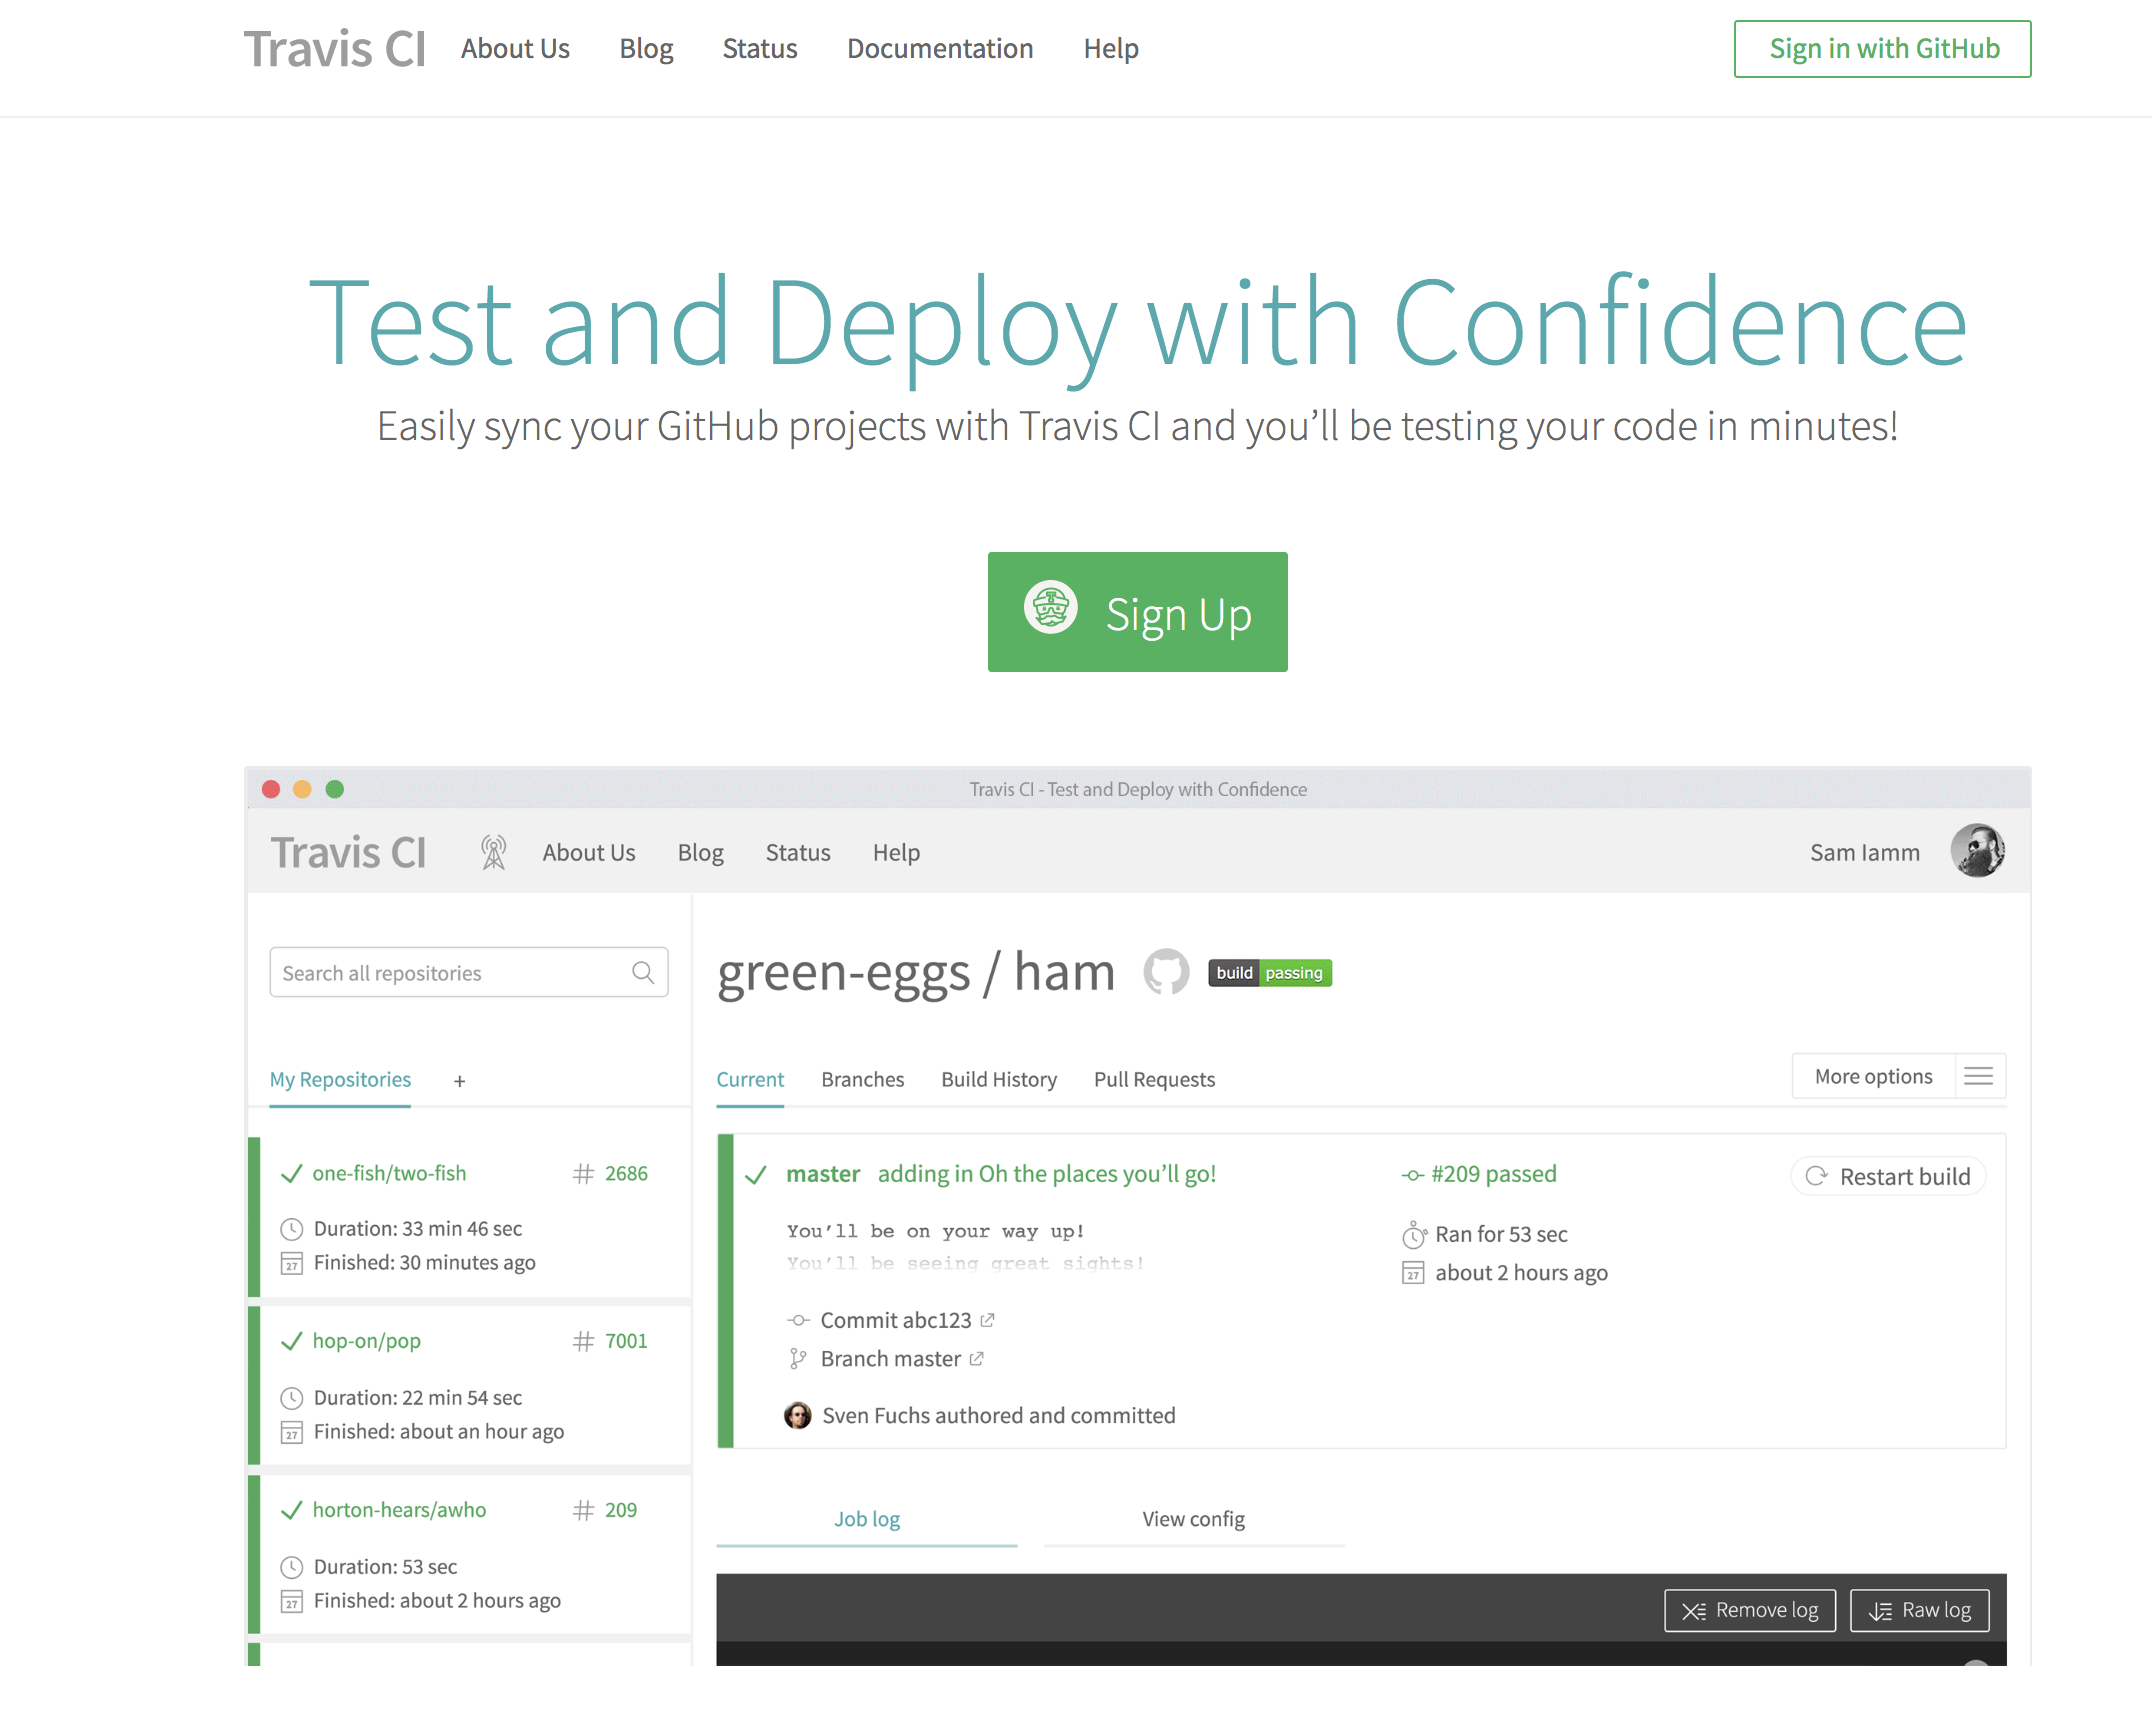
Task: Click the external link icon beside Branch master
Action: tap(977, 1358)
